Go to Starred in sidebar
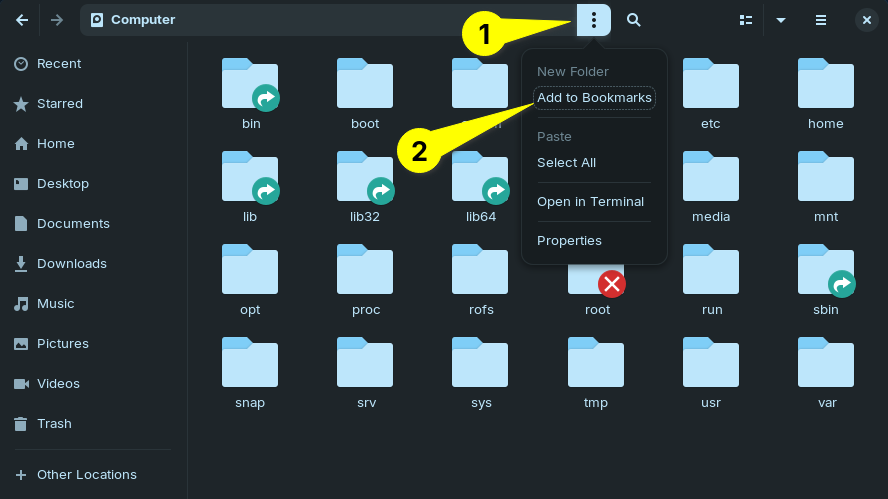 tap(59, 104)
